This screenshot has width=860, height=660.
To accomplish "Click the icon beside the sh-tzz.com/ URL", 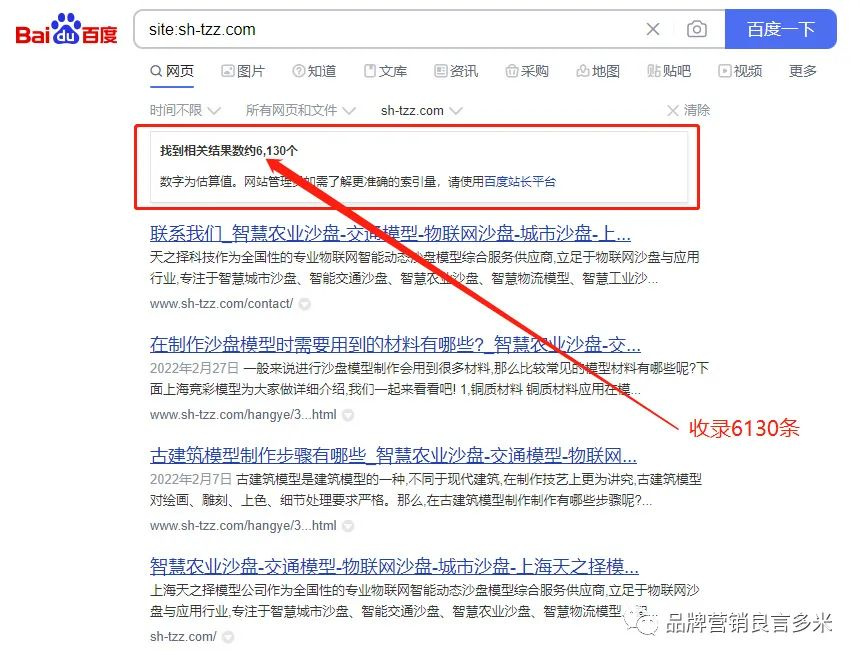I will 228,637.
